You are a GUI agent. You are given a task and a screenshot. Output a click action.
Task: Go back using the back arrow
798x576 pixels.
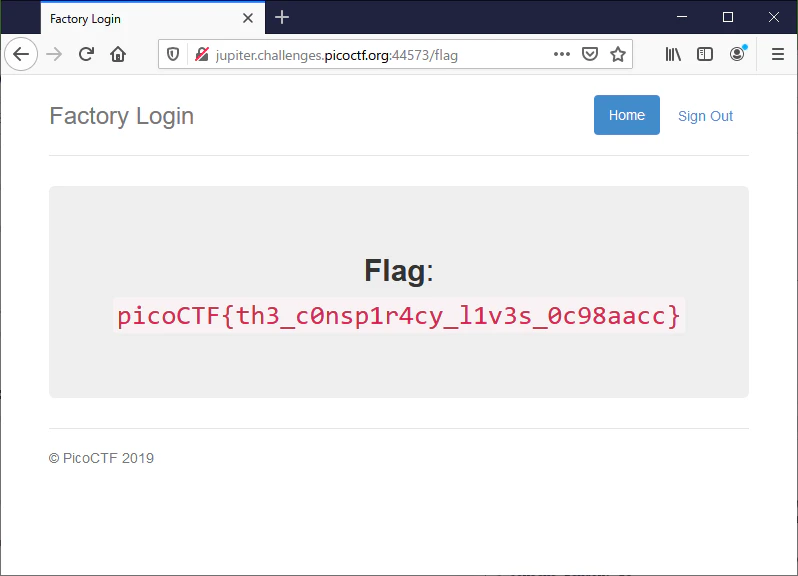point(21,54)
